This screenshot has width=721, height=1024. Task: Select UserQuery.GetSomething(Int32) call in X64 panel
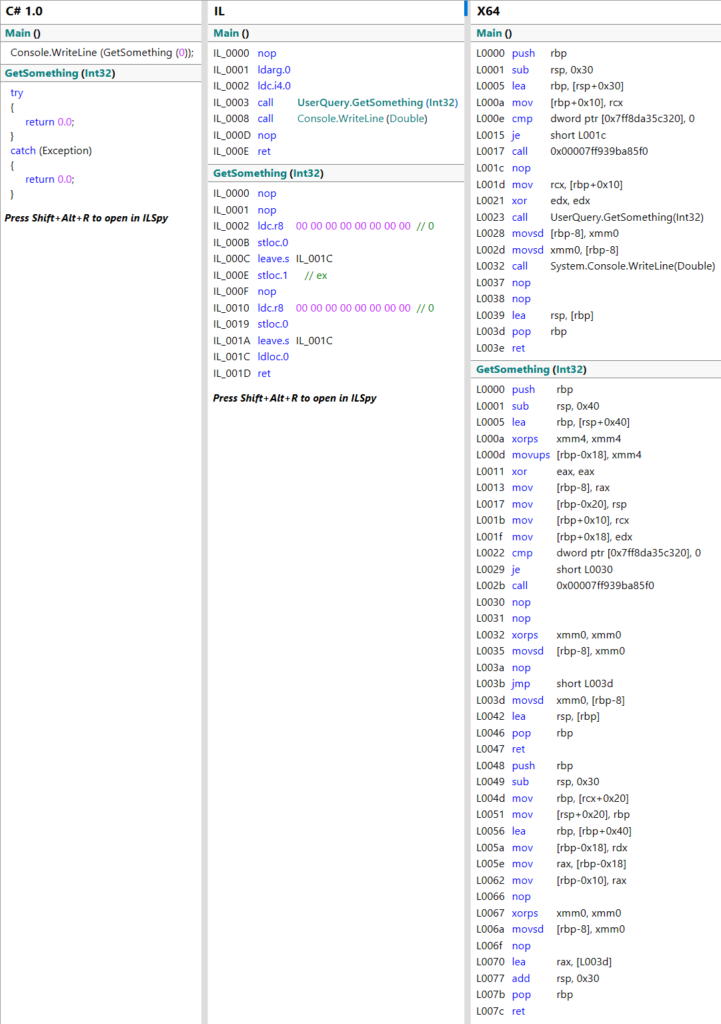pyautogui.click(x=626, y=217)
